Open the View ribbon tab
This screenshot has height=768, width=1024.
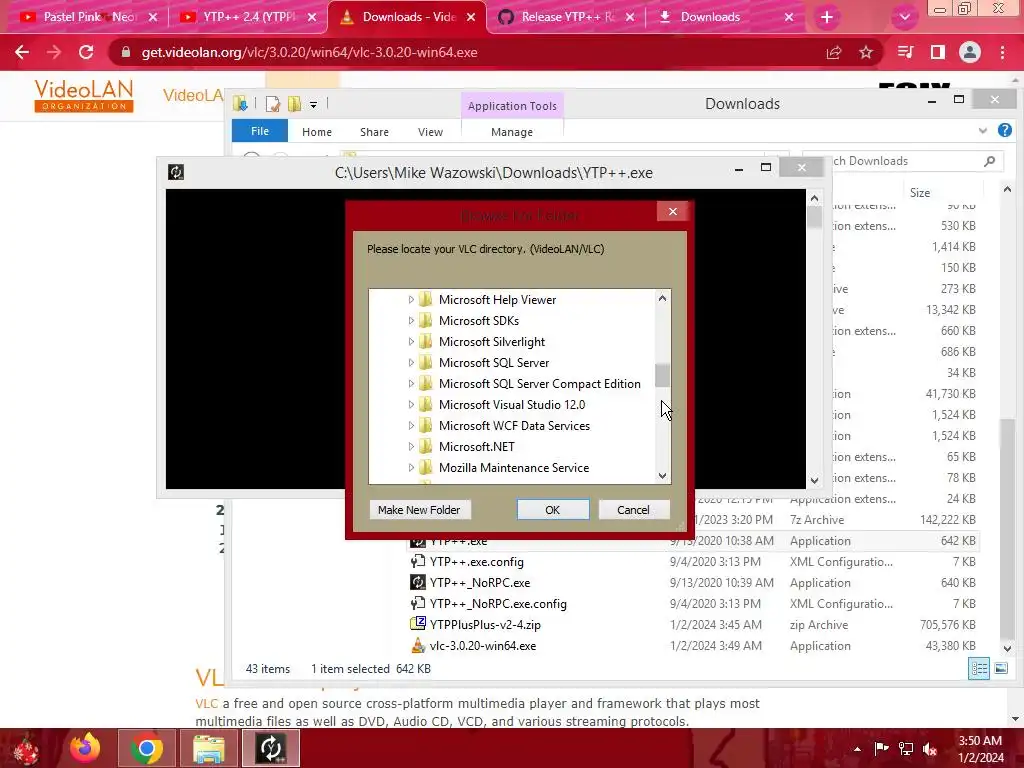(430, 132)
